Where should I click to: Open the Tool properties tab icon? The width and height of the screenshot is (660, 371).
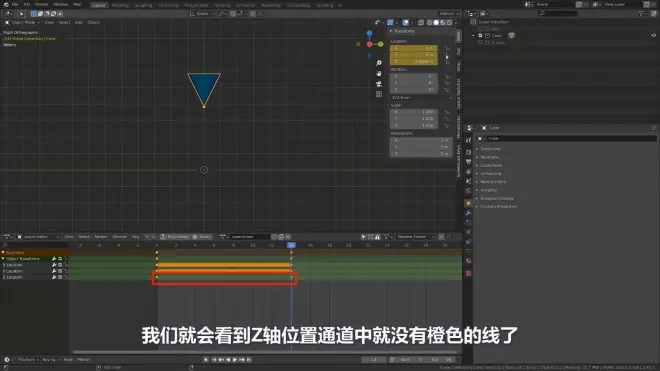click(x=468, y=141)
